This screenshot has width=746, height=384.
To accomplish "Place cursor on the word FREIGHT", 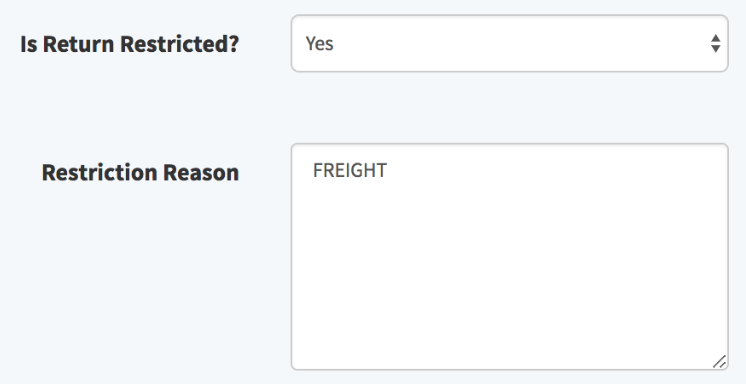I will click(350, 170).
